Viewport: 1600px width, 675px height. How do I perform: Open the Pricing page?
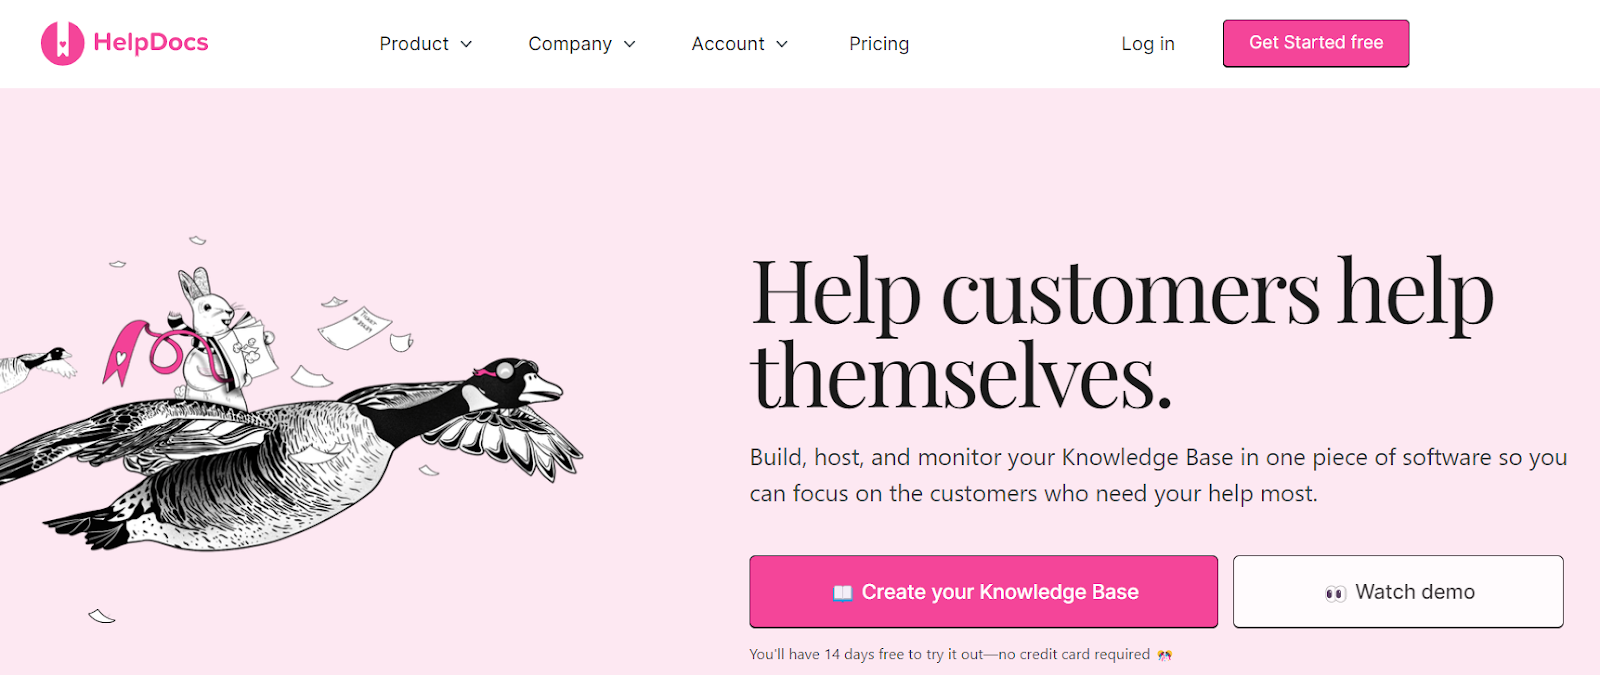tap(878, 43)
